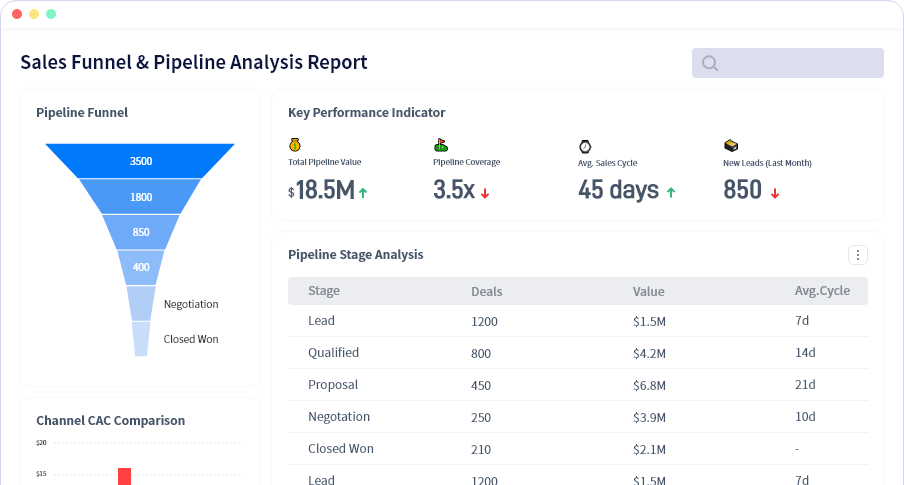Click the New Leads box icon

[x=730, y=145]
